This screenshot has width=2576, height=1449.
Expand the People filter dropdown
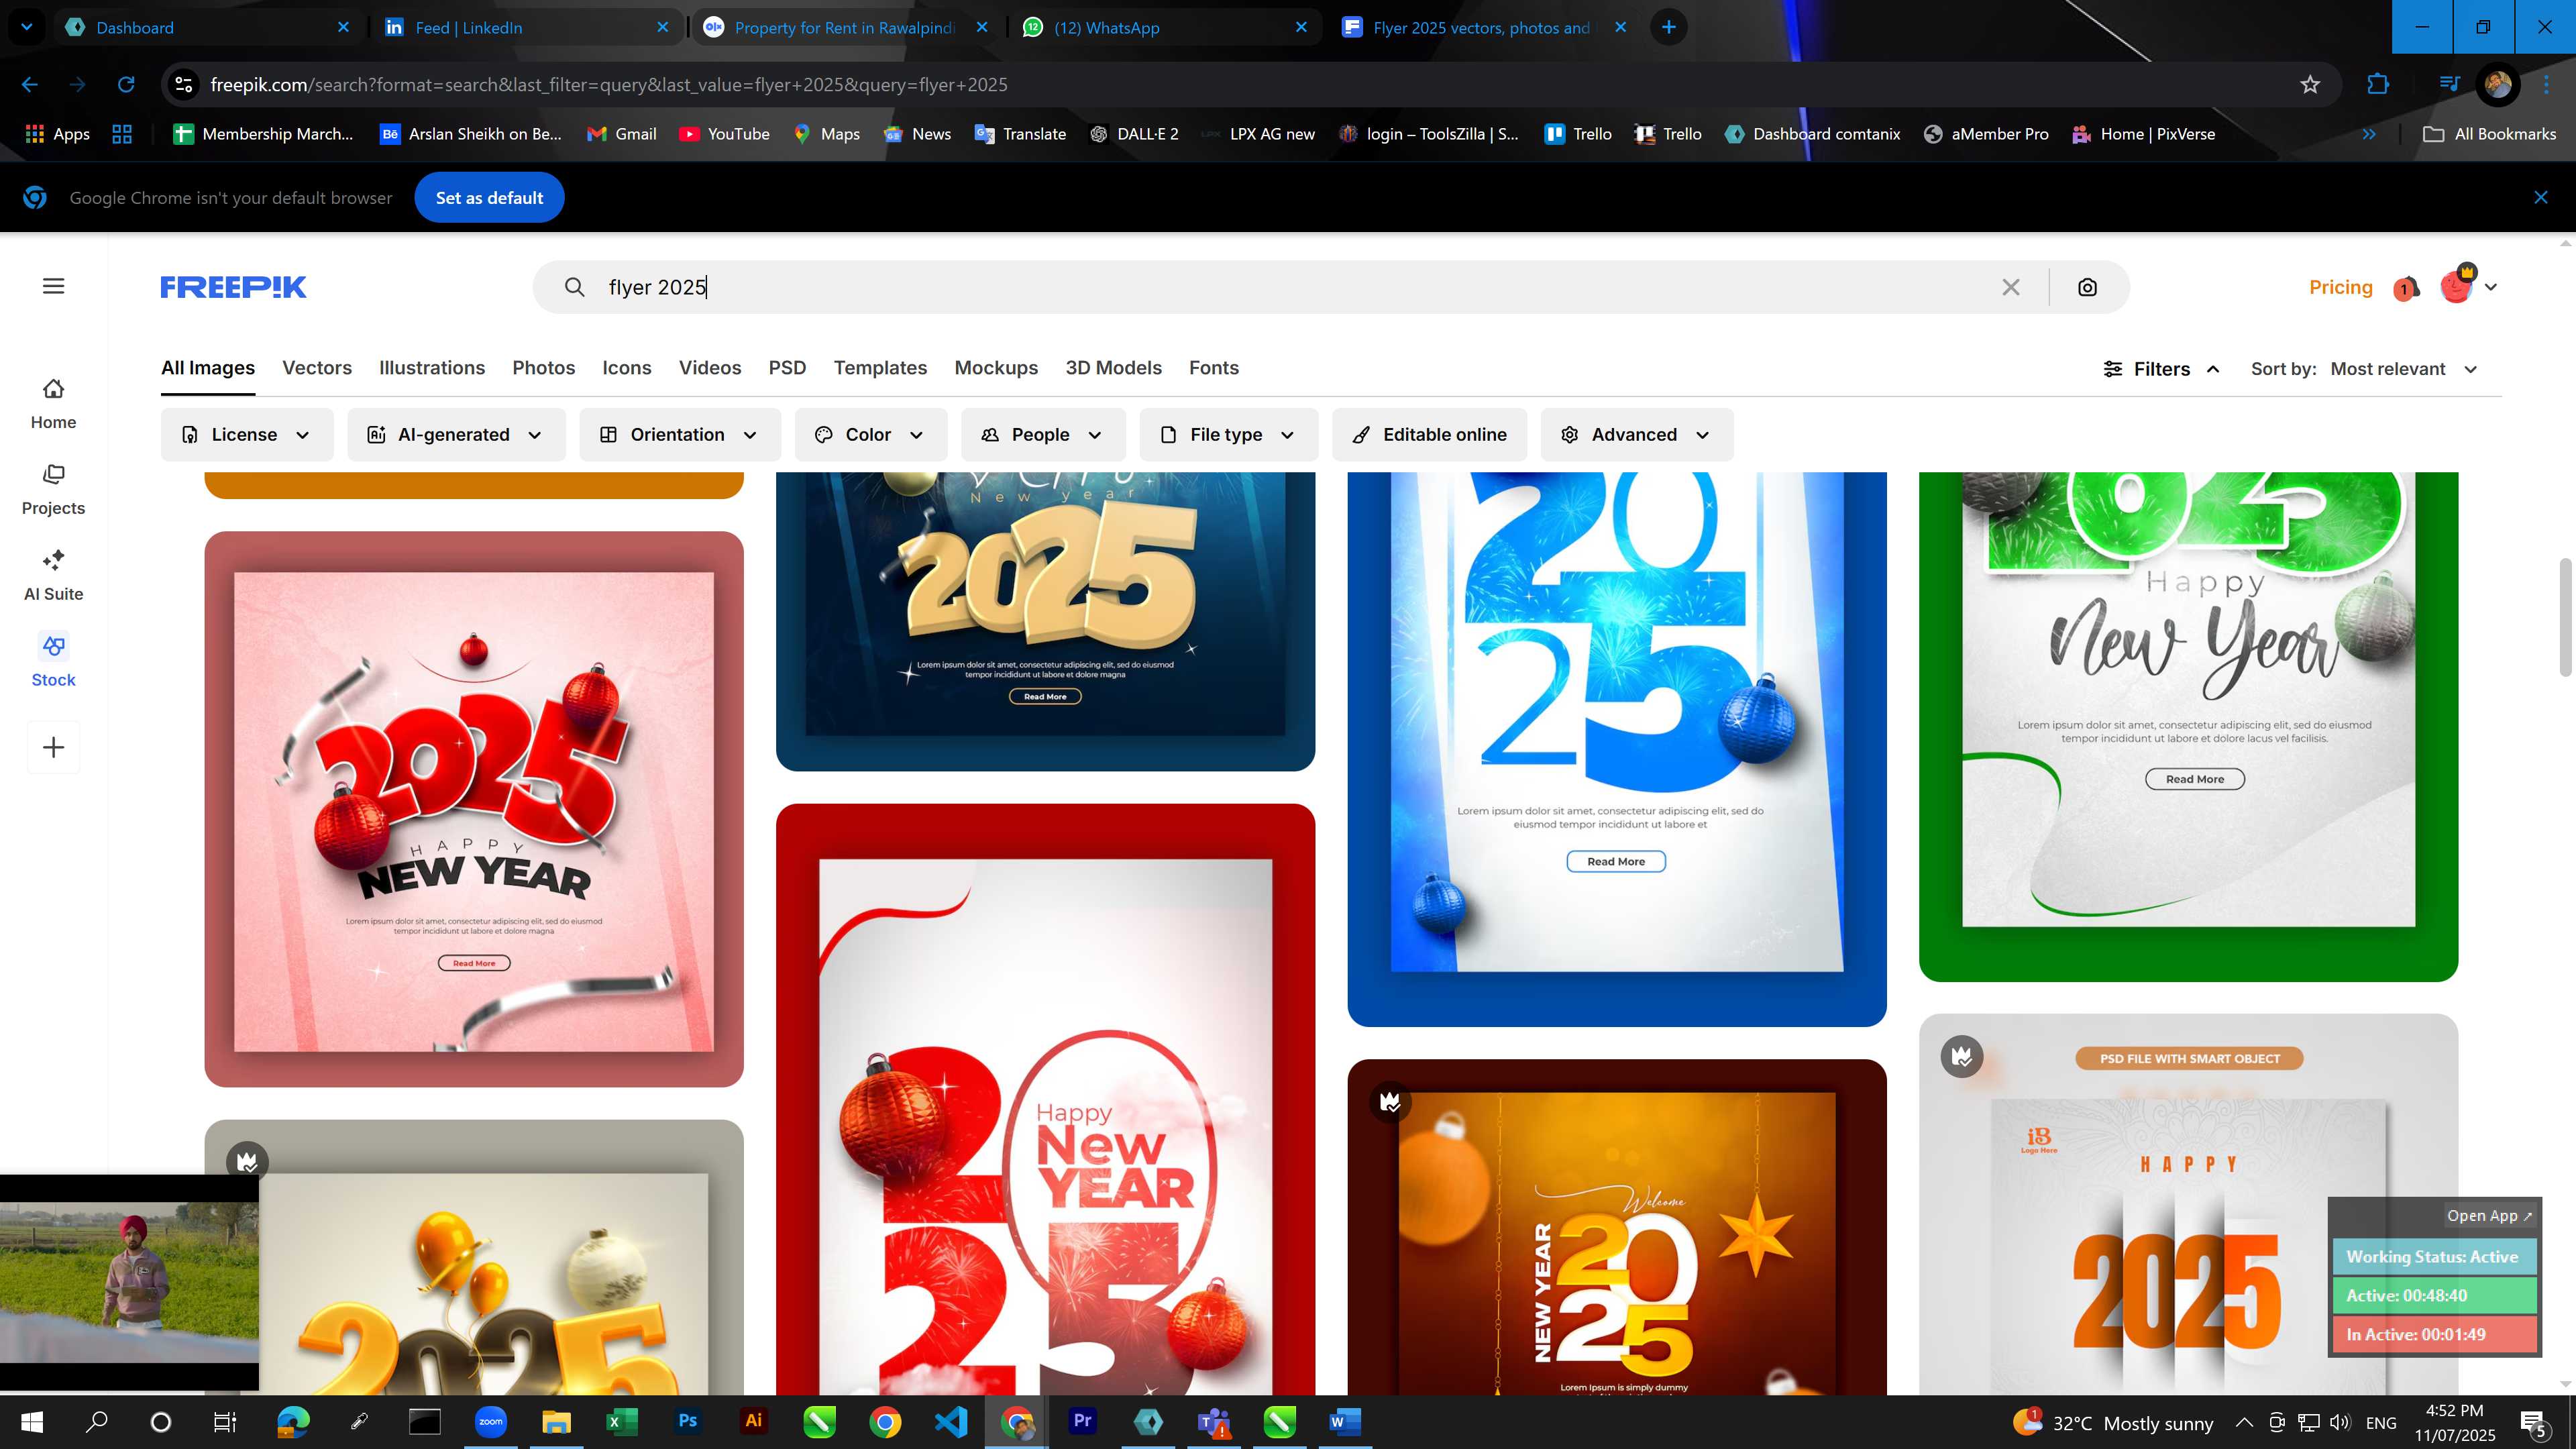click(x=1043, y=434)
